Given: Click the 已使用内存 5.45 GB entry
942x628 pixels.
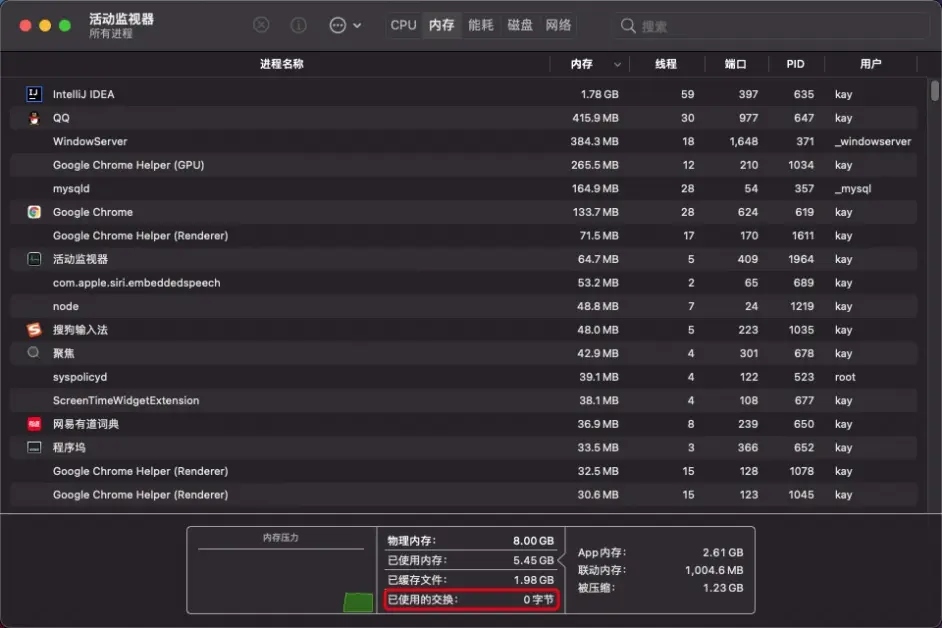Looking at the screenshot, I should tap(470, 560).
